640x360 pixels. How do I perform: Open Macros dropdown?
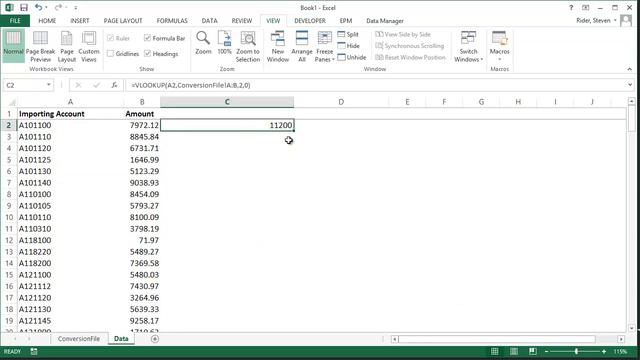500,47
